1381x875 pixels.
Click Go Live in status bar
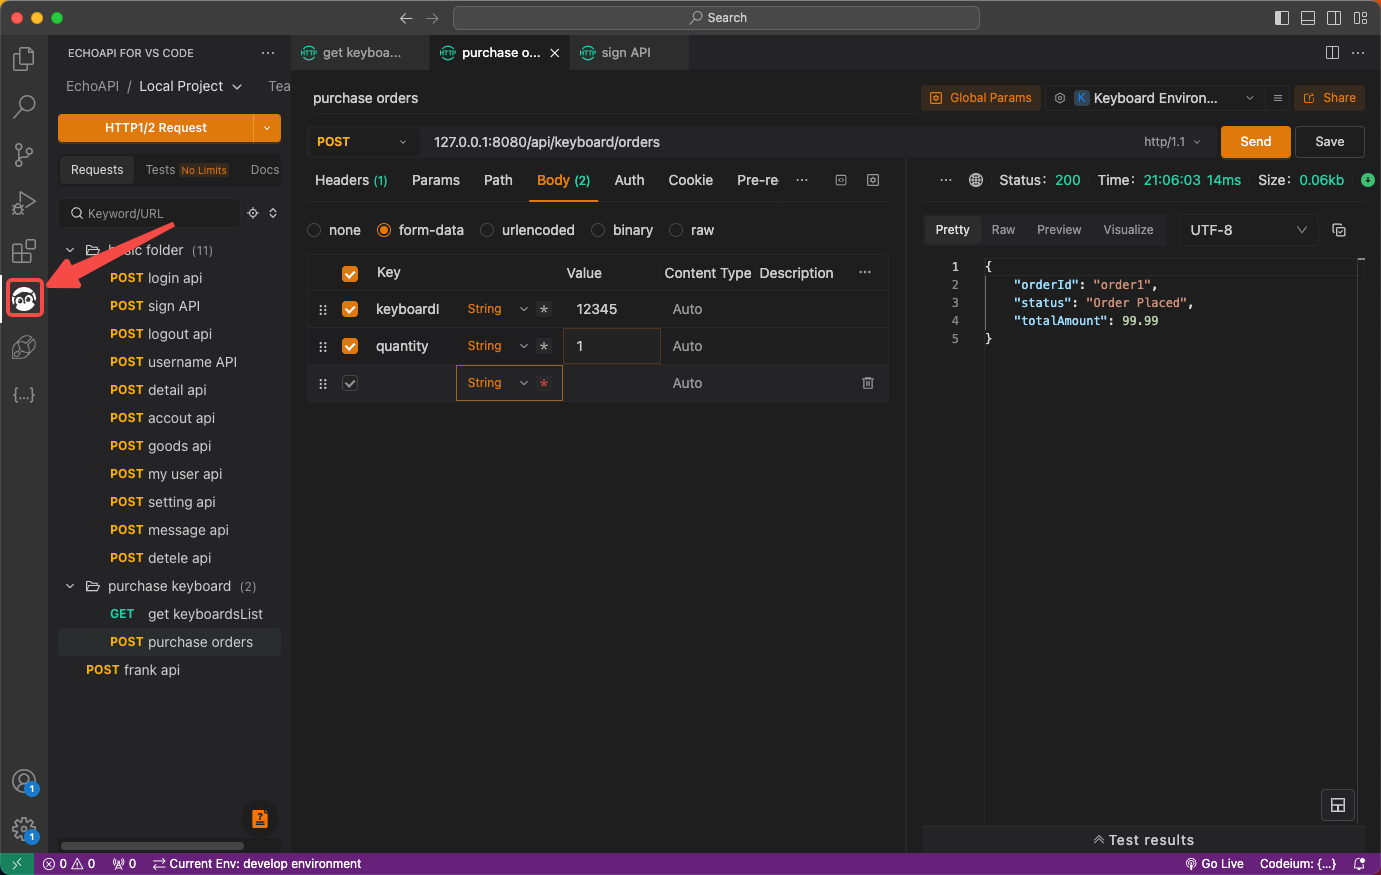[1214, 864]
